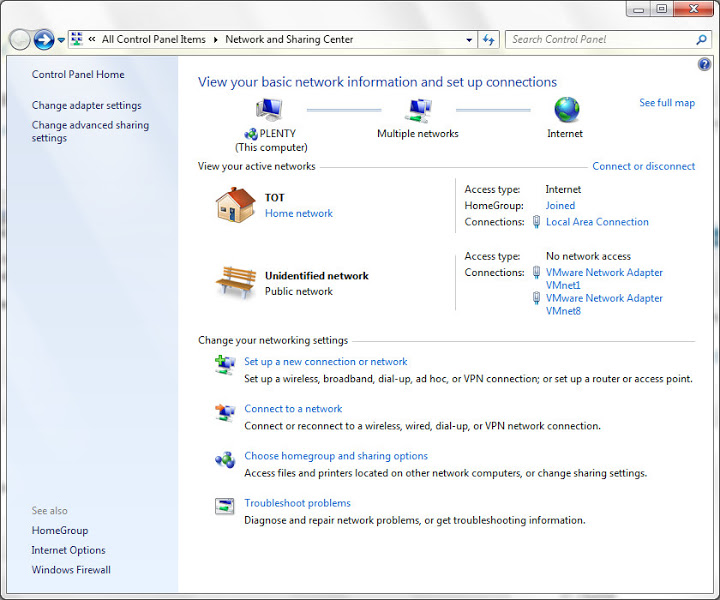
Task: Click the Home network link
Action: (x=298, y=213)
